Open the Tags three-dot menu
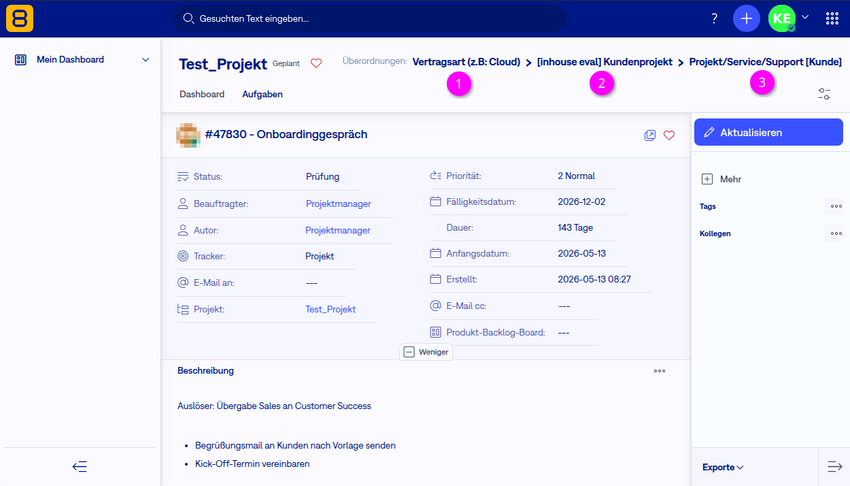The width and height of the screenshot is (850, 486). (x=836, y=206)
